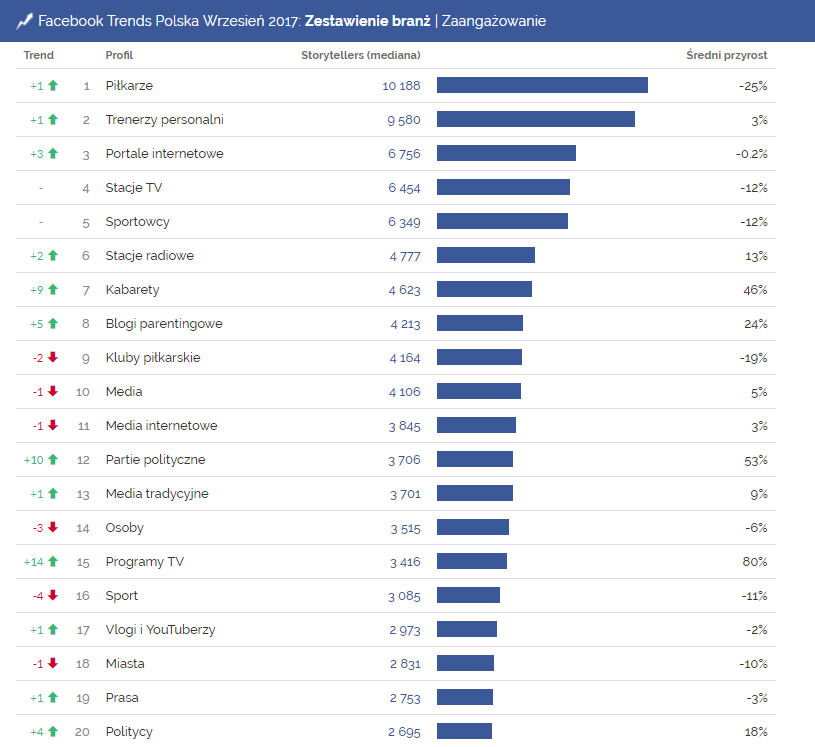Click the green +14 arrow for Programy TV
This screenshot has height=747, width=815.
click(x=53, y=562)
